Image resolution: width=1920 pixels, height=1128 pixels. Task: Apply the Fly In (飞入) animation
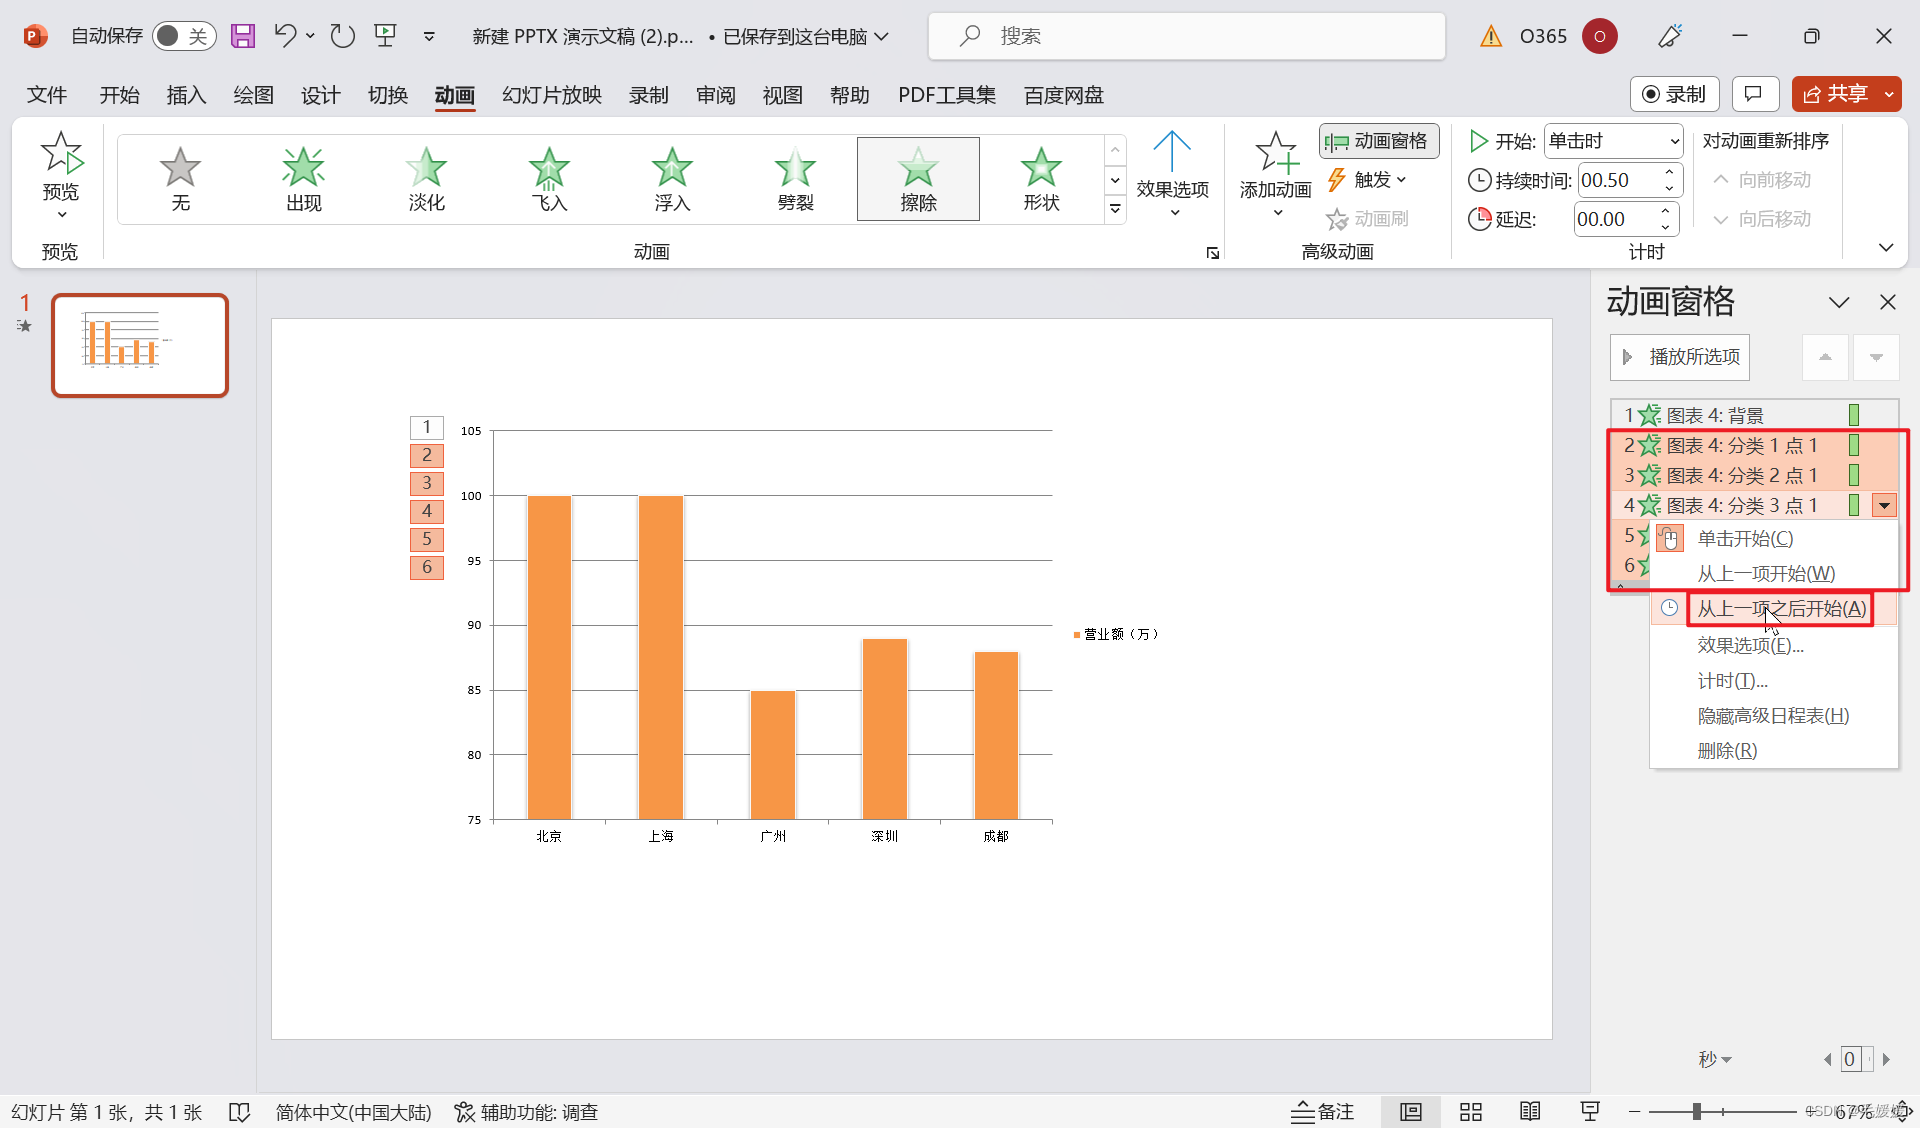pyautogui.click(x=549, y=178)
